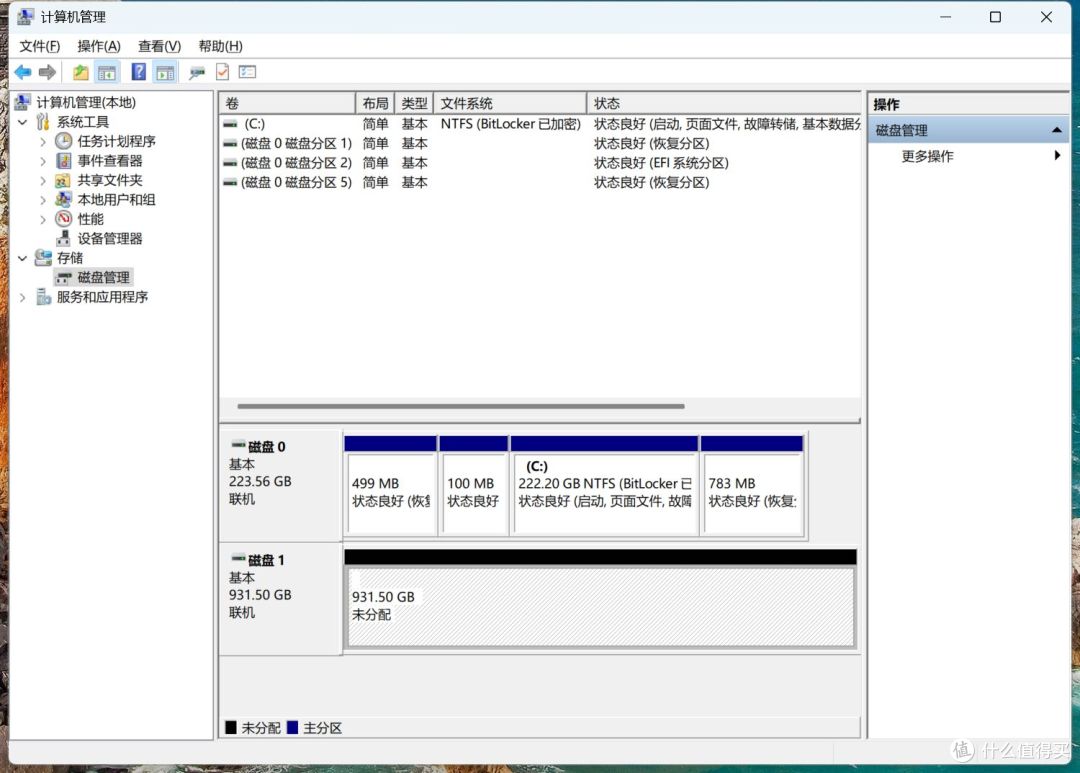Click the blue Help question mark icon

pyautogui.click(x=138, y=72)
